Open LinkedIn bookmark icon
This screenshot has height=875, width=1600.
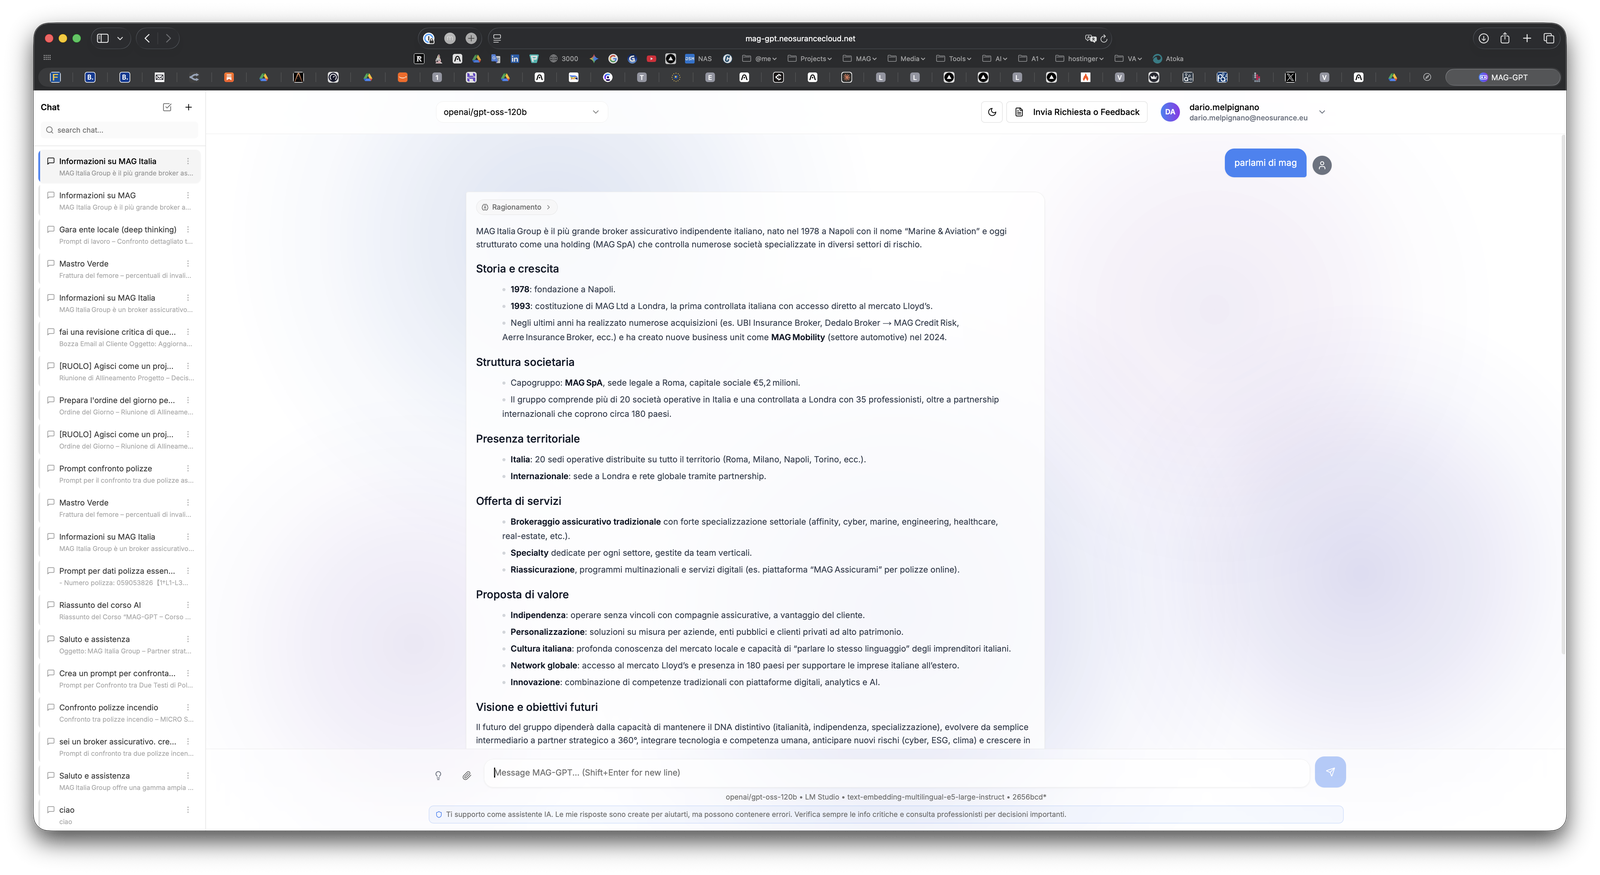tap(515, 59)
